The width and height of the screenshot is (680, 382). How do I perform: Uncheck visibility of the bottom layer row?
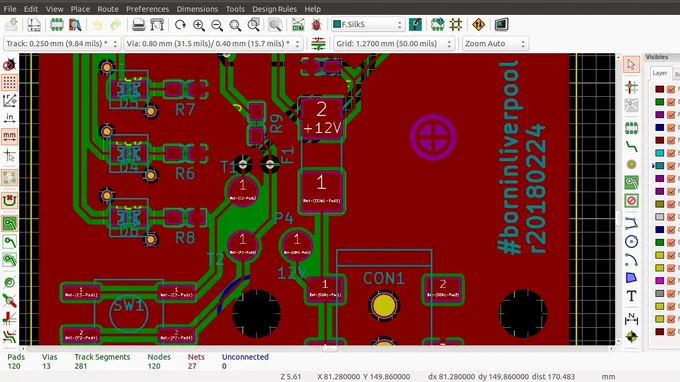pyautogui.click(x=671, y=332)
